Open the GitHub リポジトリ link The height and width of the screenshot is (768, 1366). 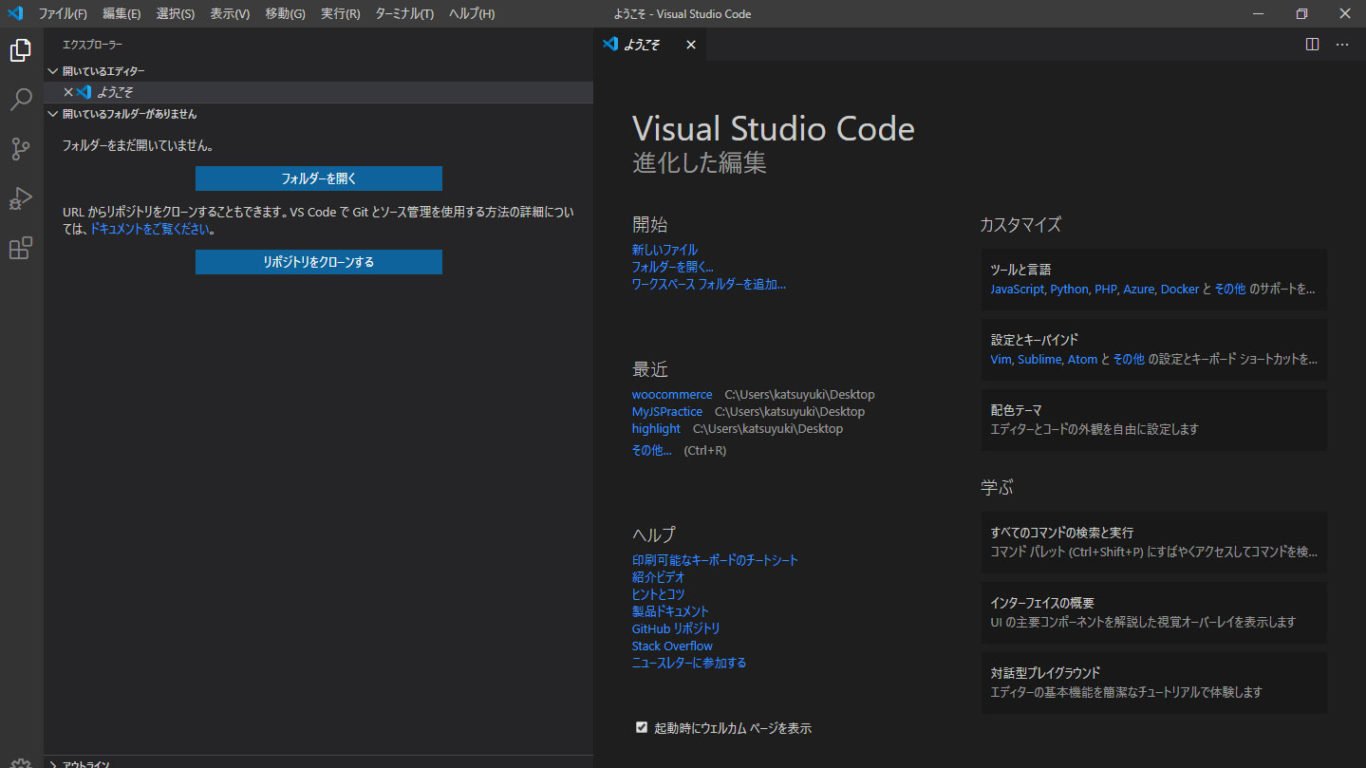tap(676, 628)
